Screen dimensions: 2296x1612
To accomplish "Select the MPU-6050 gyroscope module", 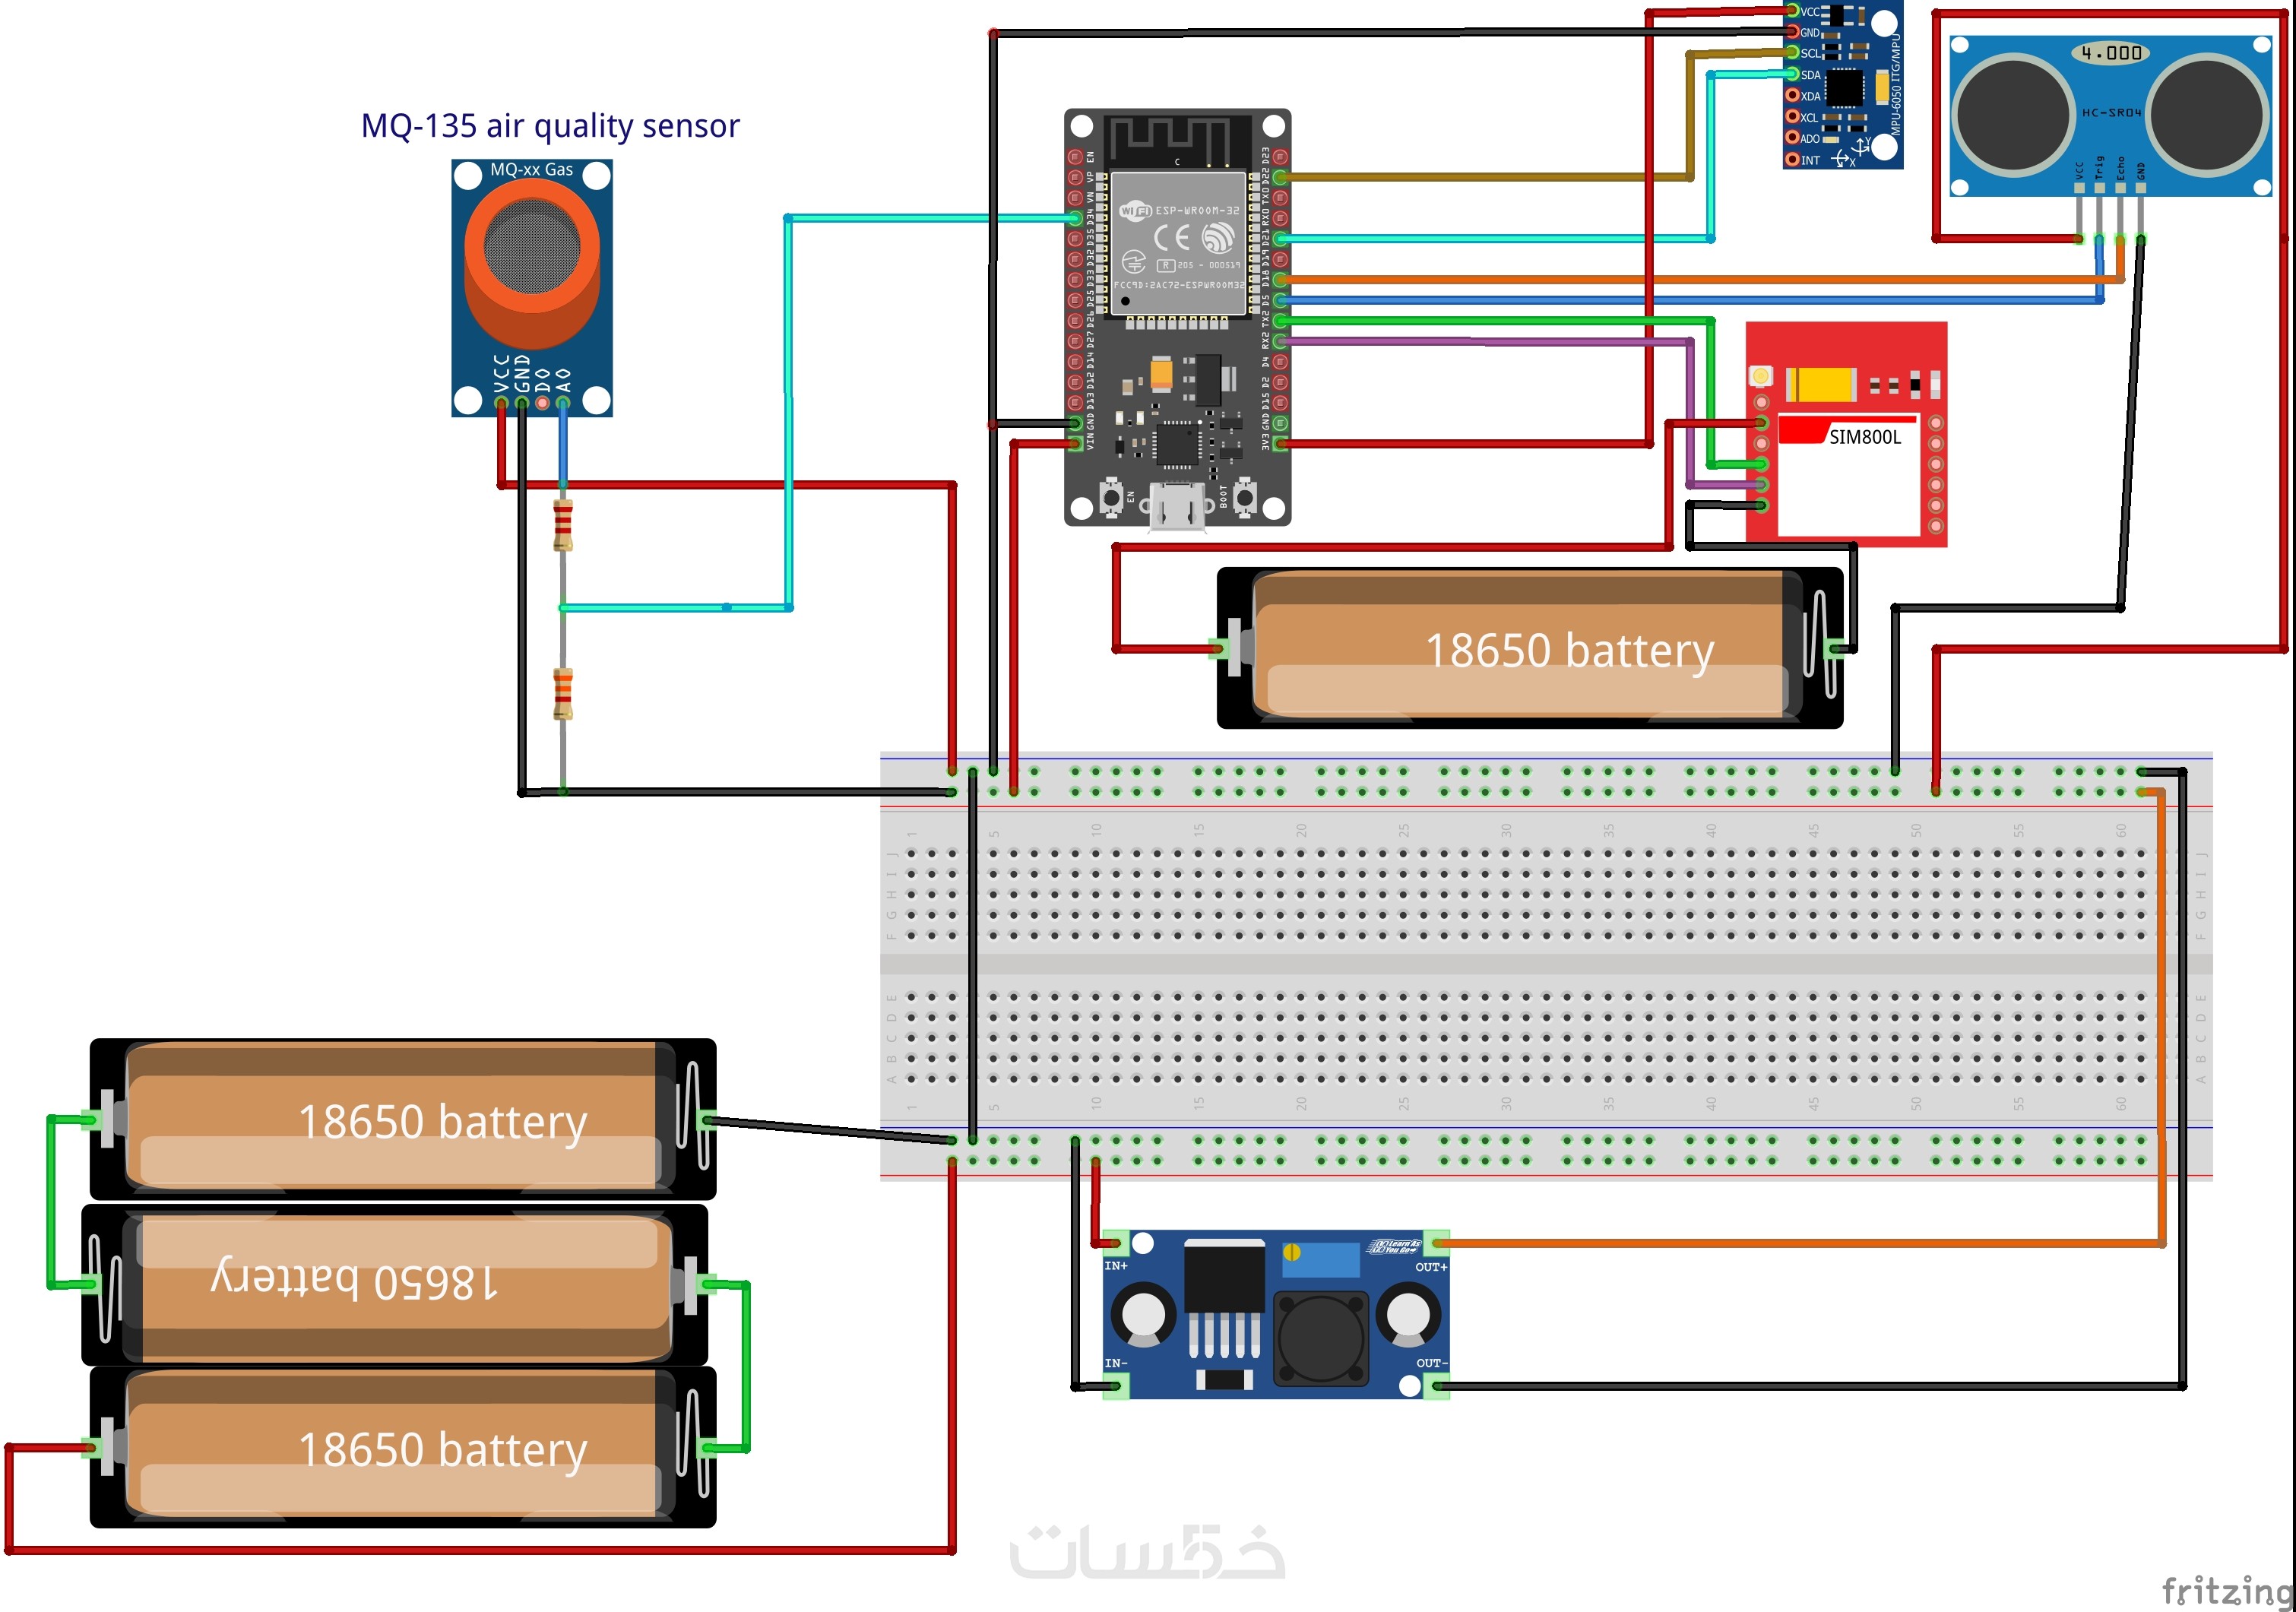I will coord(1842,85).
